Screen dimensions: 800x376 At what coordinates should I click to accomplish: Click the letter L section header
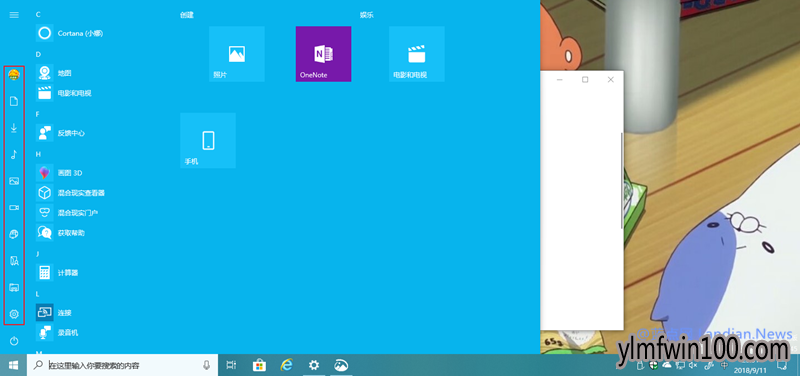pyautogui.click(x=38, y=294)
